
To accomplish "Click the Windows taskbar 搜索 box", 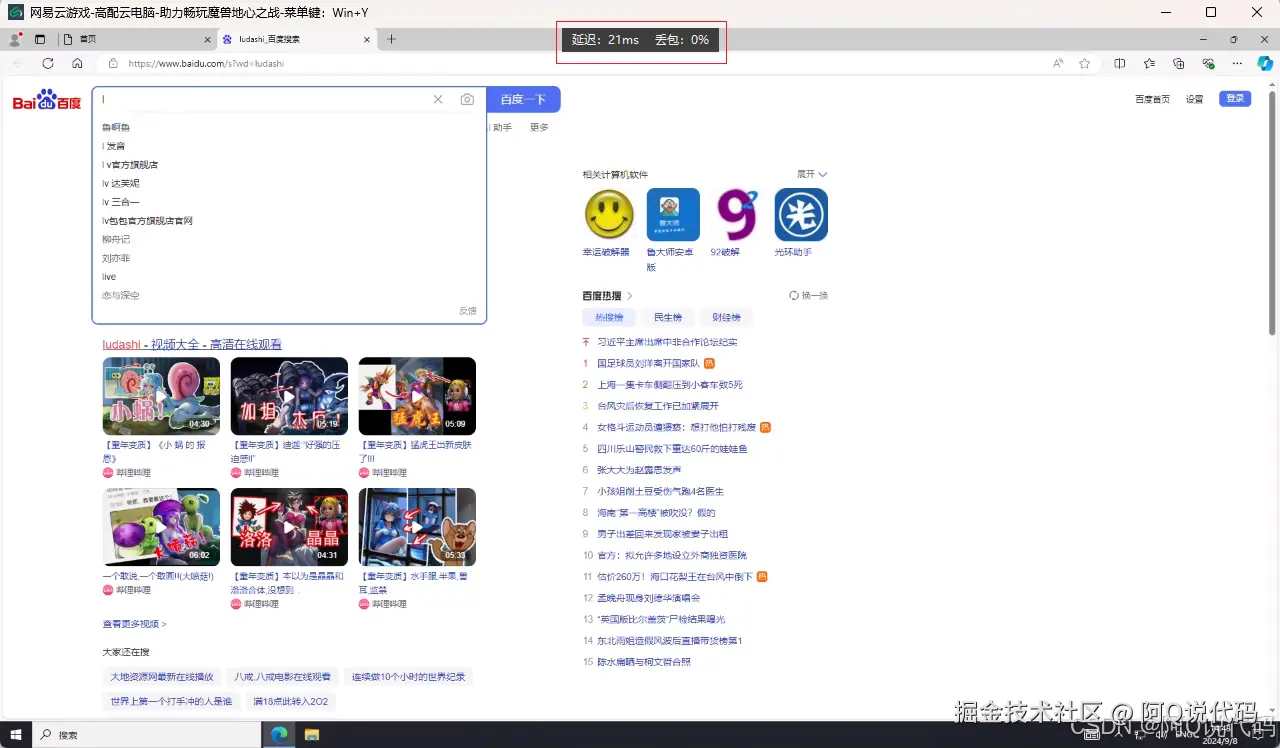I will pyautogui.click(x=145, y=734).
